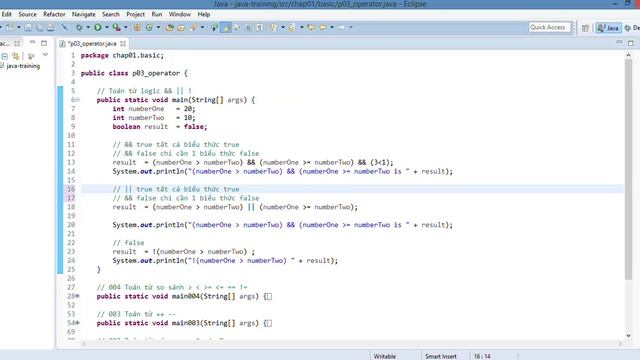Switch to the Java perspective
The height and width of the screenshot is (360, 640).
[x=608, y=28]
